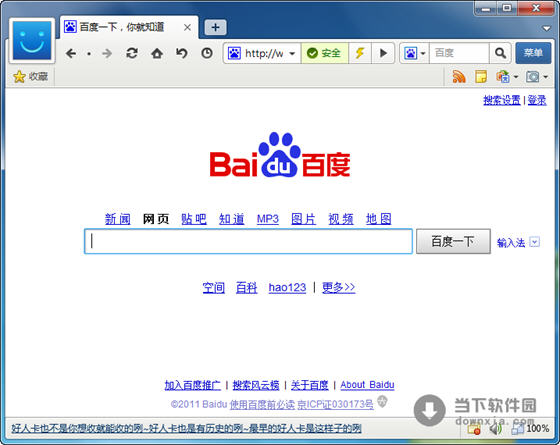Viewport: 560px width, 445px height.
Task: Click the screenshot camera icon
Action: click(532, 76)
